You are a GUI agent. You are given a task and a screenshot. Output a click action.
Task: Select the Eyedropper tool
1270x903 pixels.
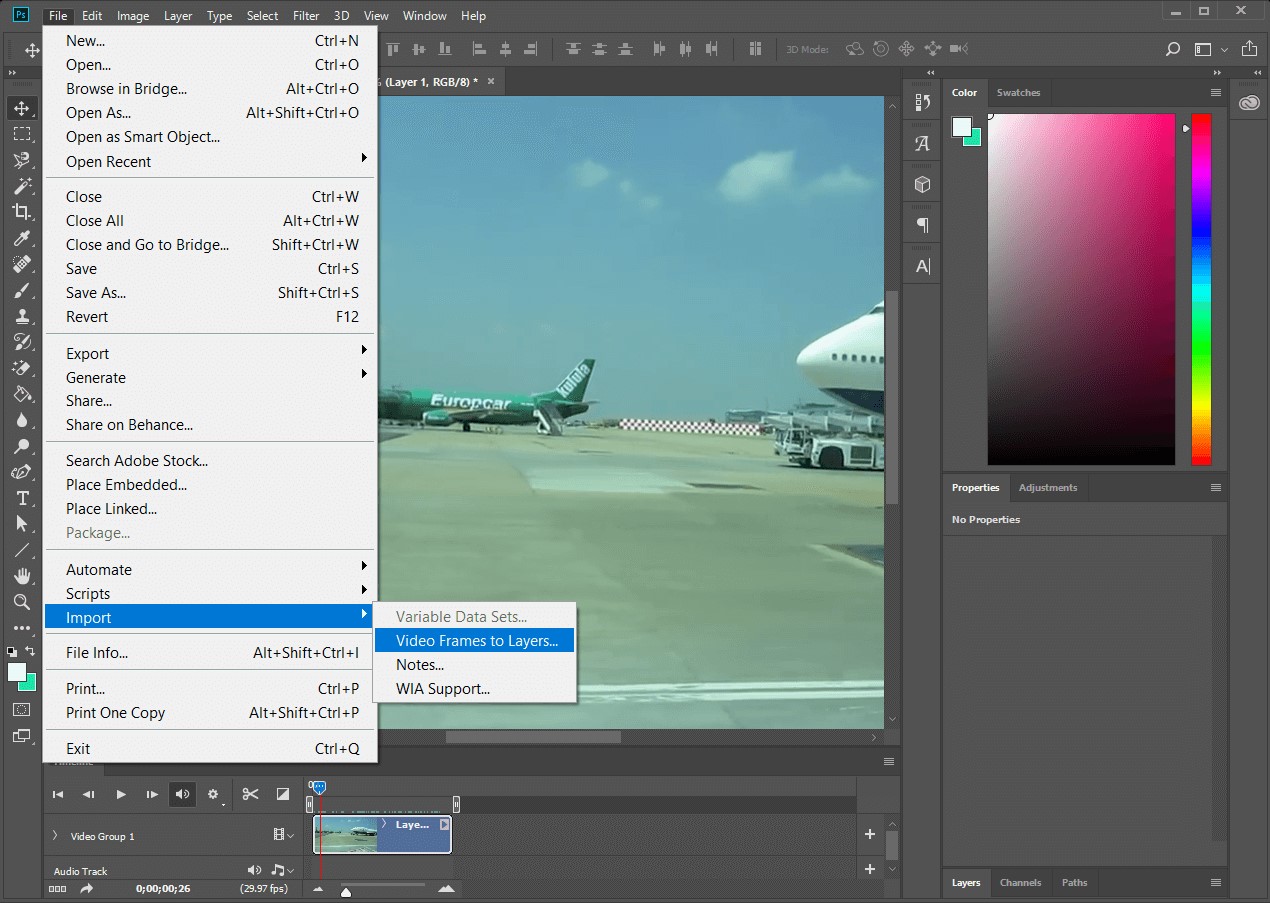point(21,237)
